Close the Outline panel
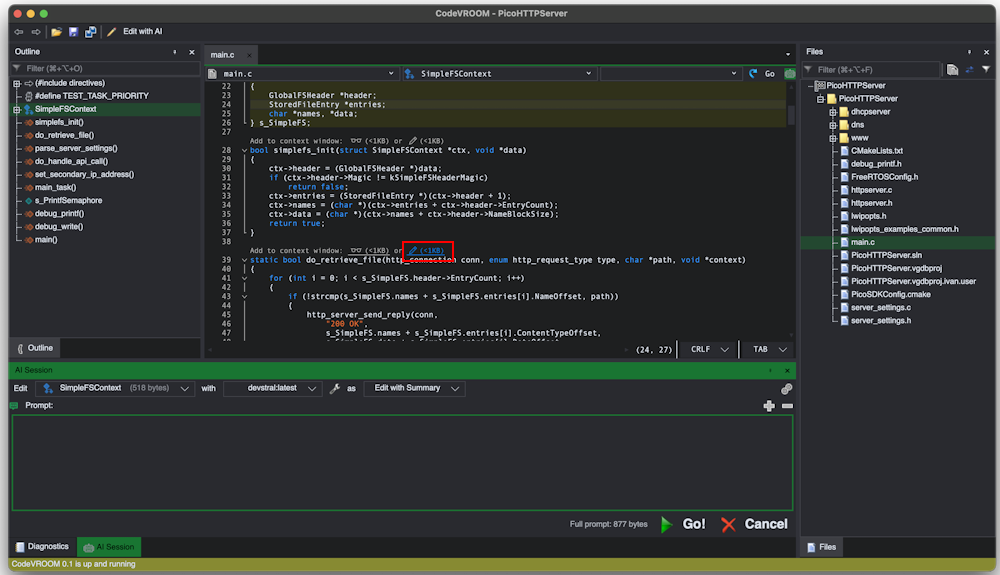Screen dimensions: 1000x575 pyautogui.click(x=192, y=52)
